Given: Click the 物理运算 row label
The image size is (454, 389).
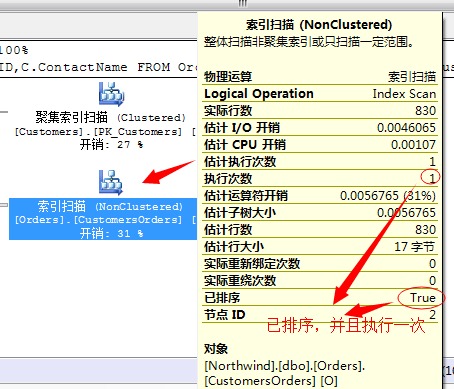Looking at the screenshot, I should click(x=228, y=77).
